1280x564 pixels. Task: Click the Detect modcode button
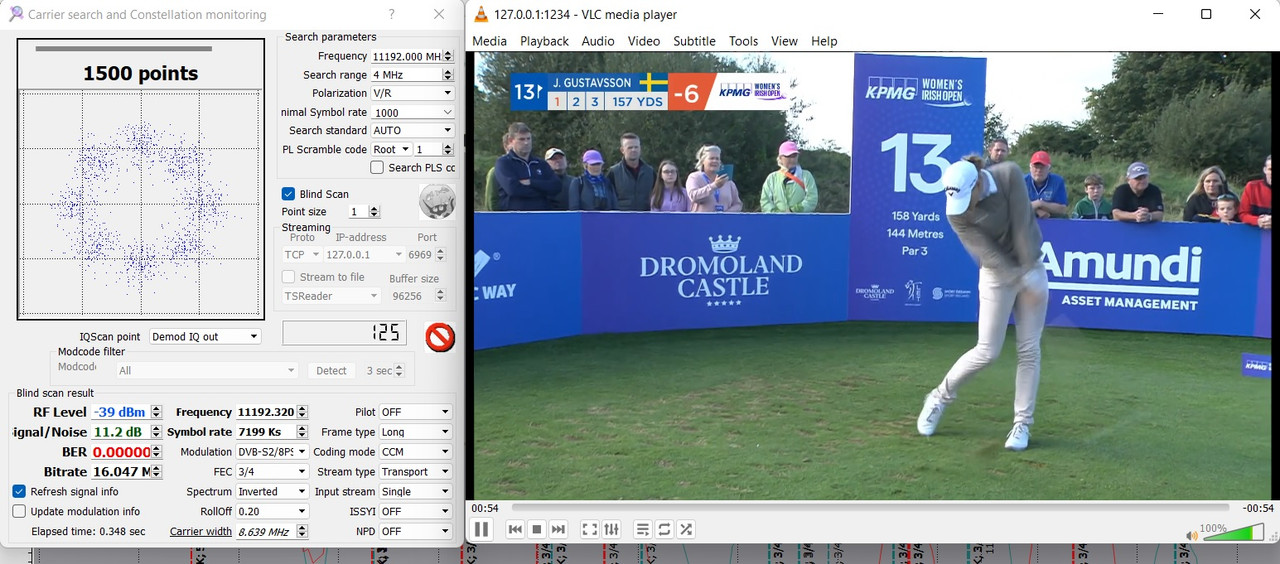(x=331, y=370)
